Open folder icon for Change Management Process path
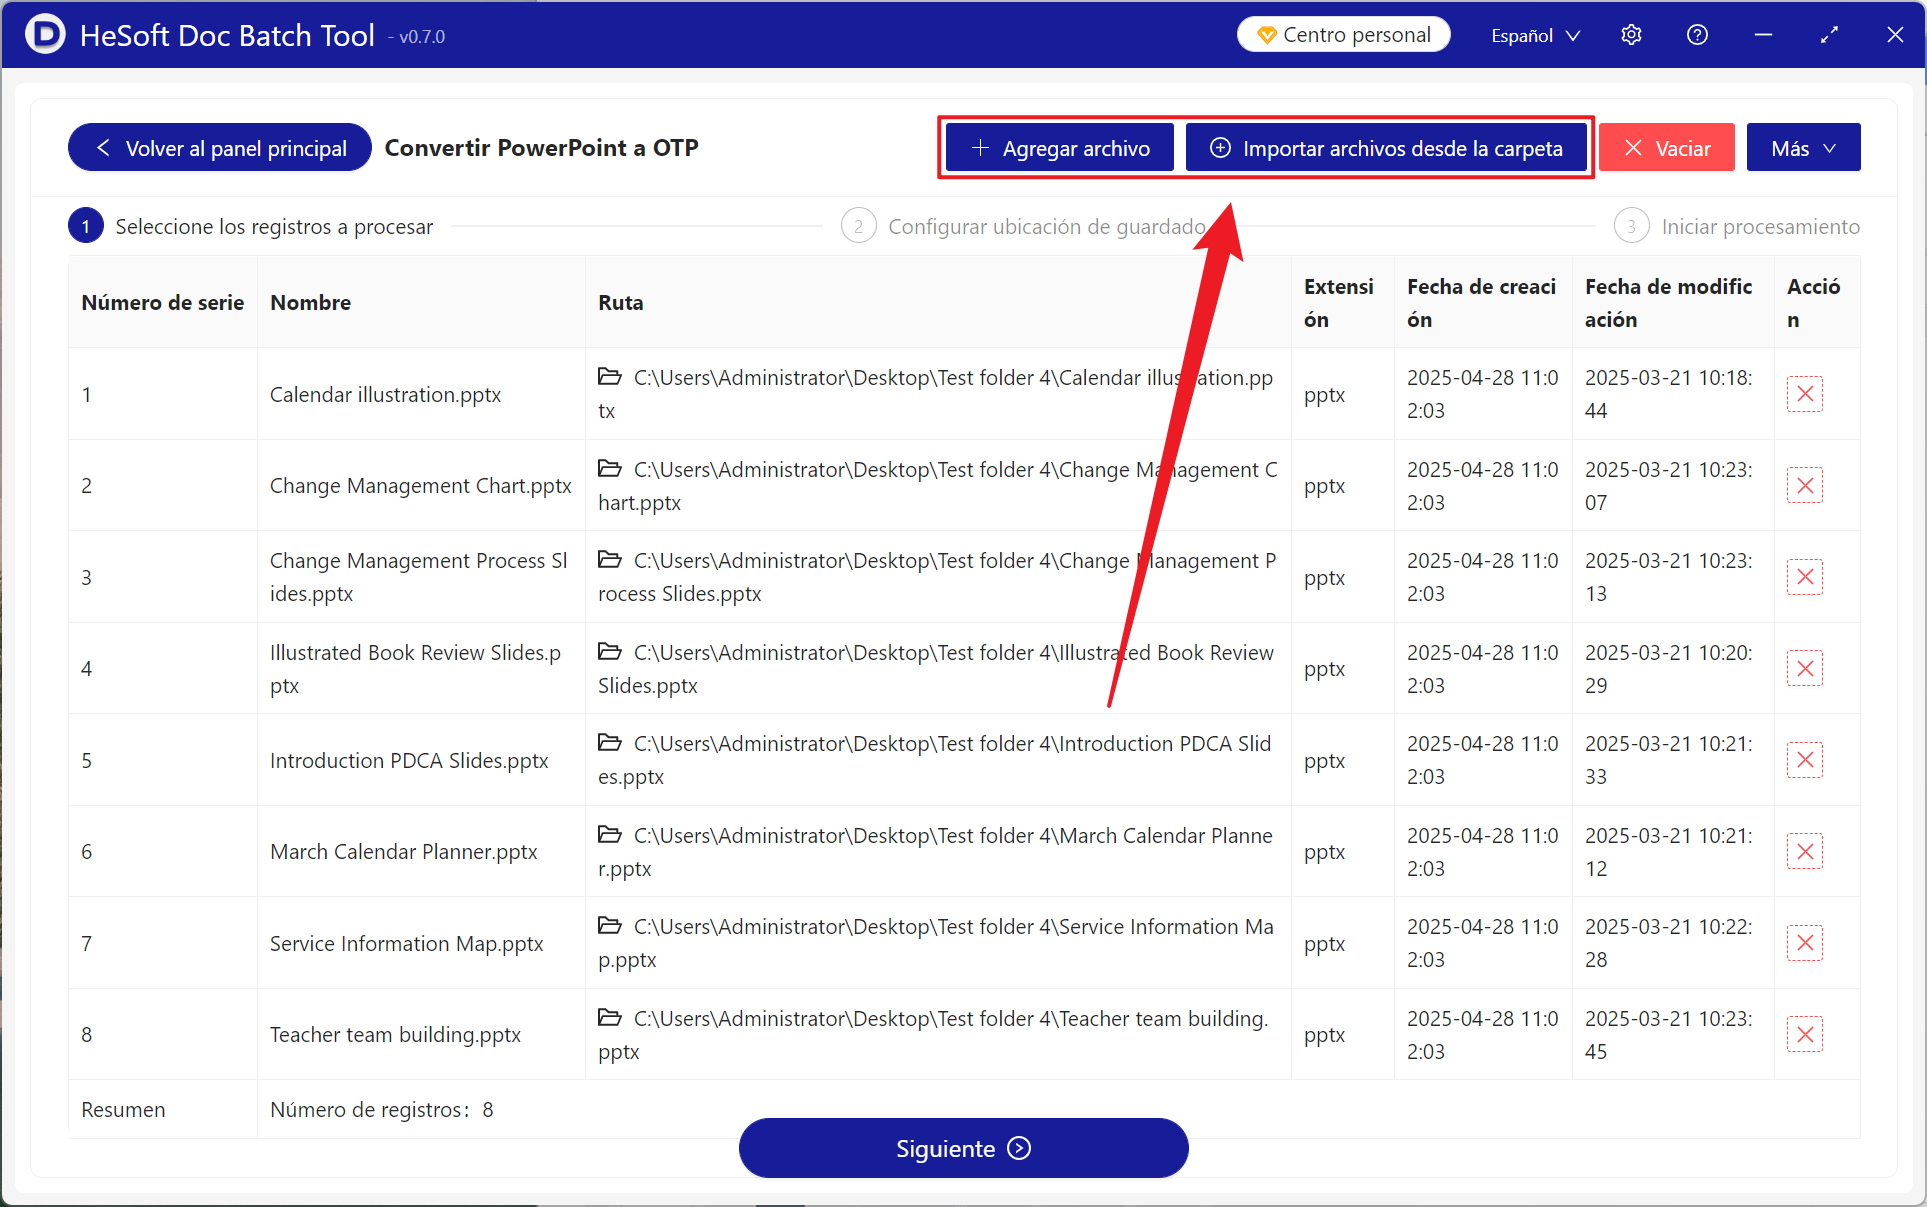The image size is (1927, 1207). 610,560
